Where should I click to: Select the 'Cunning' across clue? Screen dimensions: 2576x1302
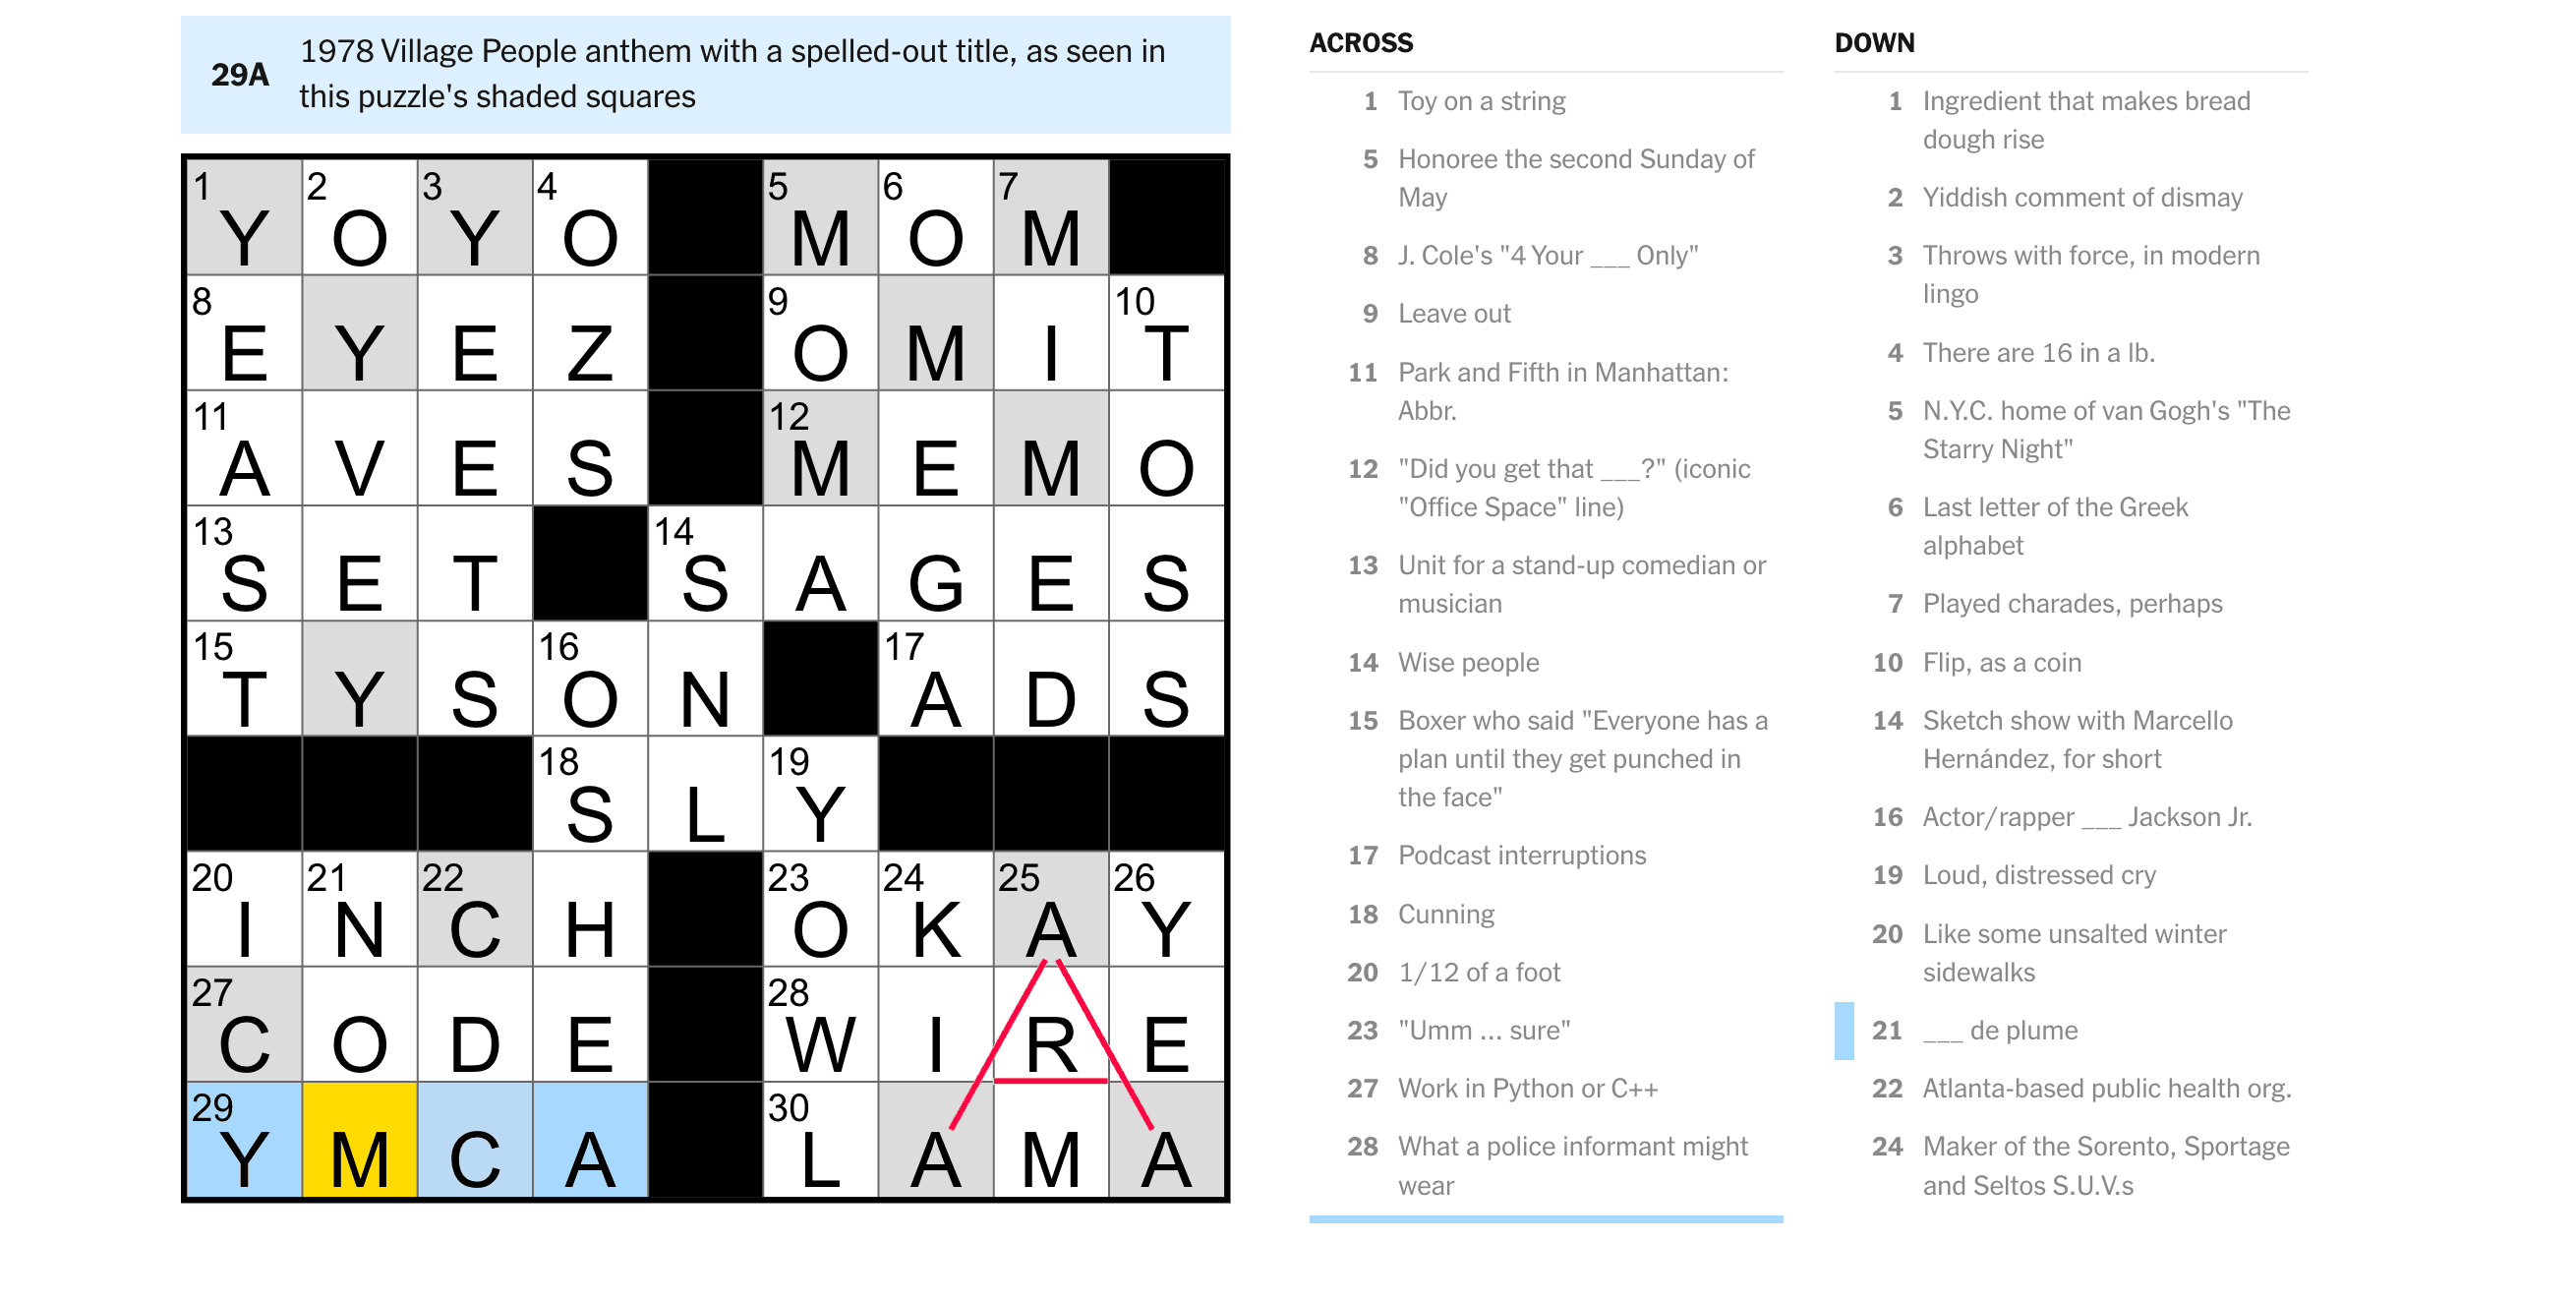pos(1445,914)
